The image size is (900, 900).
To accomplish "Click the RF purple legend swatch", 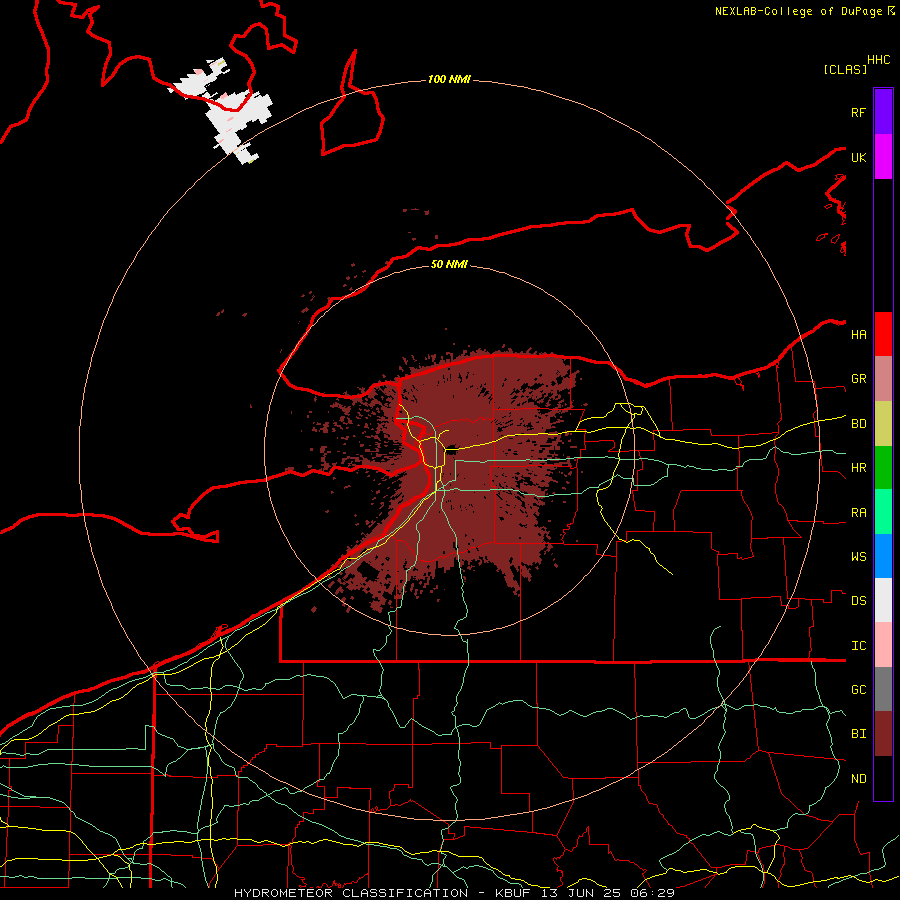I will 883,112.
